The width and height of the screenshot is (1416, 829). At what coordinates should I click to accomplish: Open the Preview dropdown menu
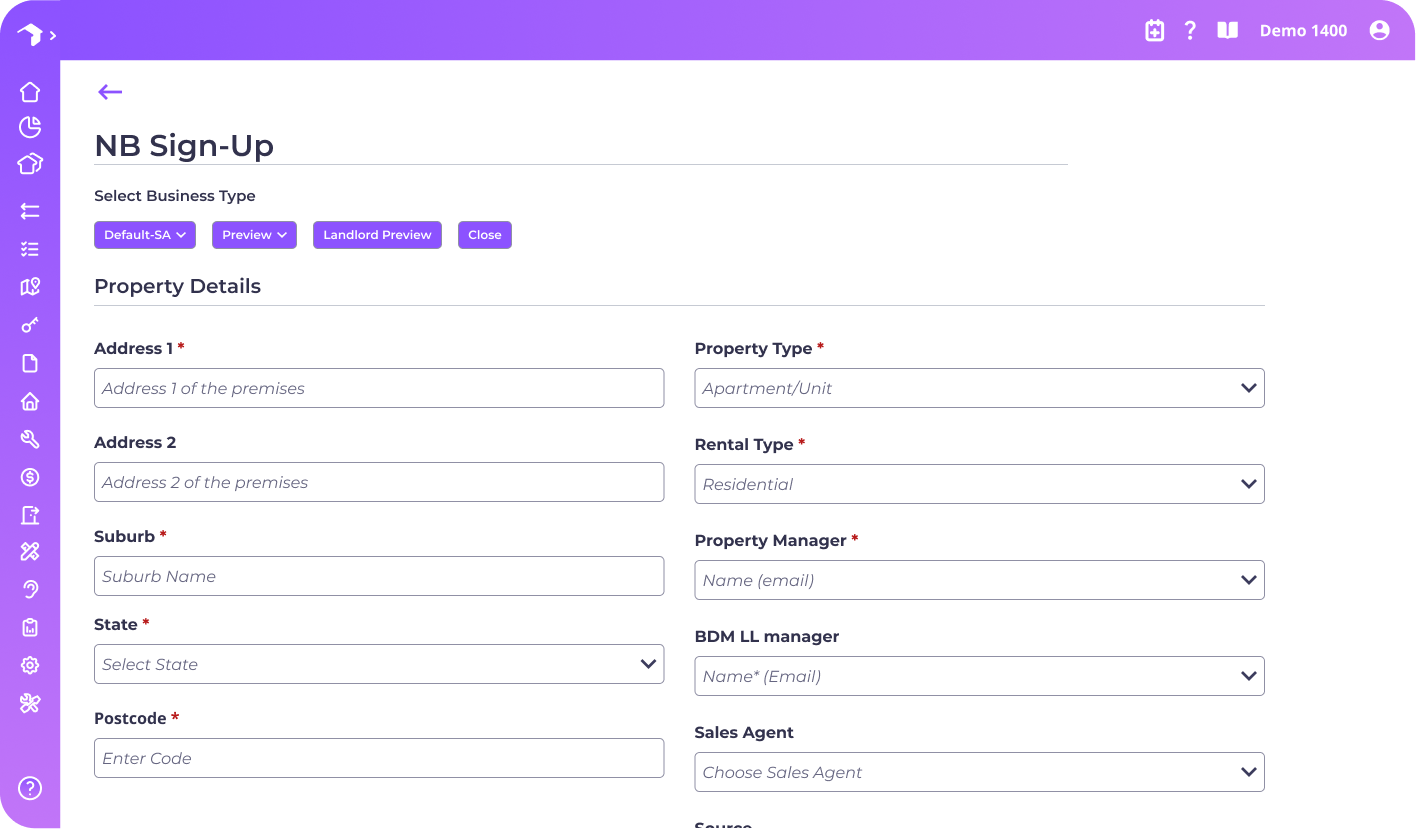[x=254, y=235]
